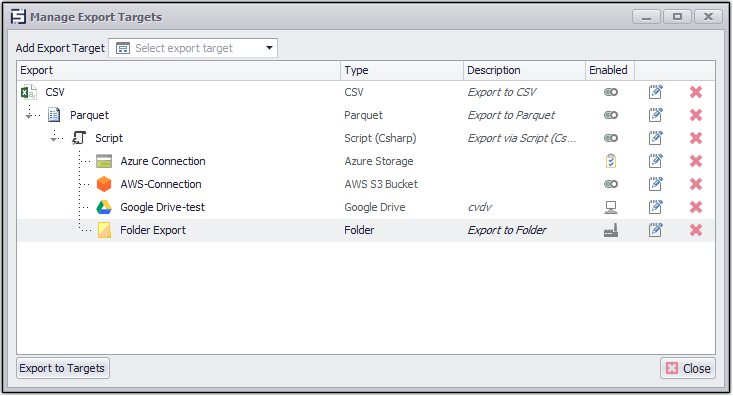Click the orange AWS-Connection icon

click(104, 184)
